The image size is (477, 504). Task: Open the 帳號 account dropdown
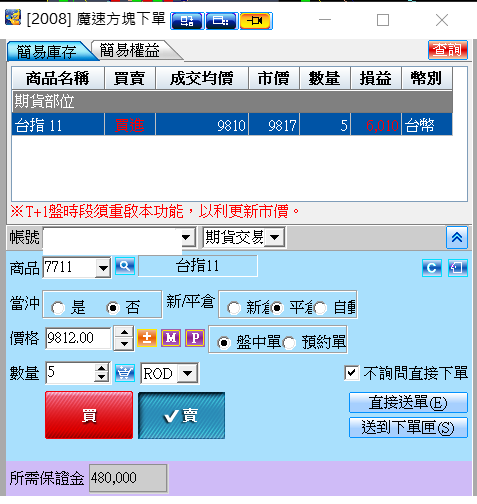click(x=186, y=238)
